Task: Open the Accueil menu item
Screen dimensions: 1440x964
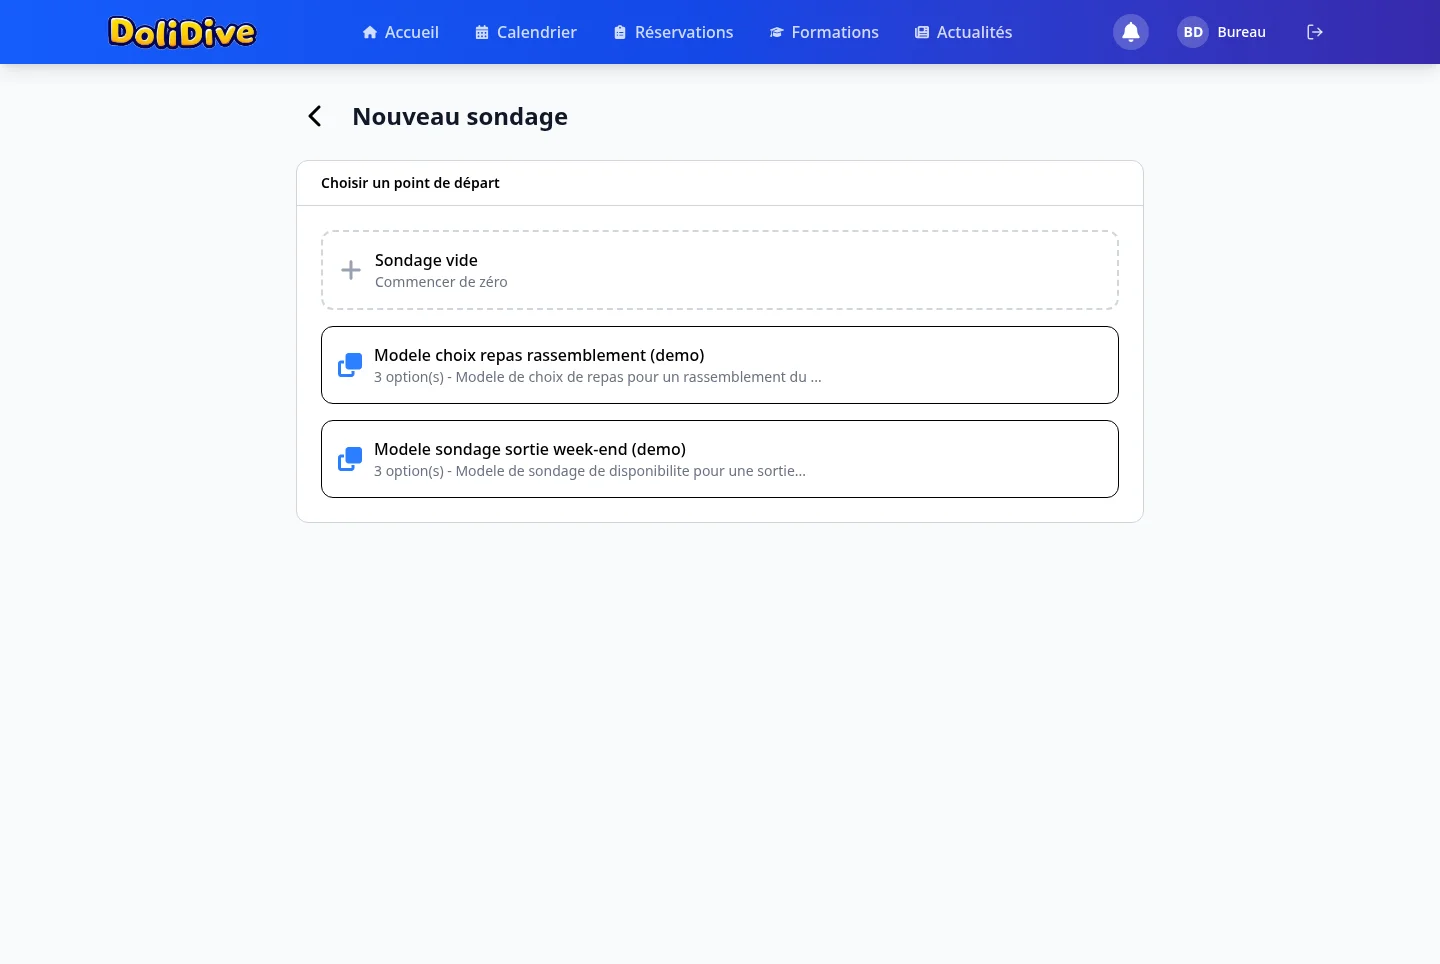Action: point(400,32)
